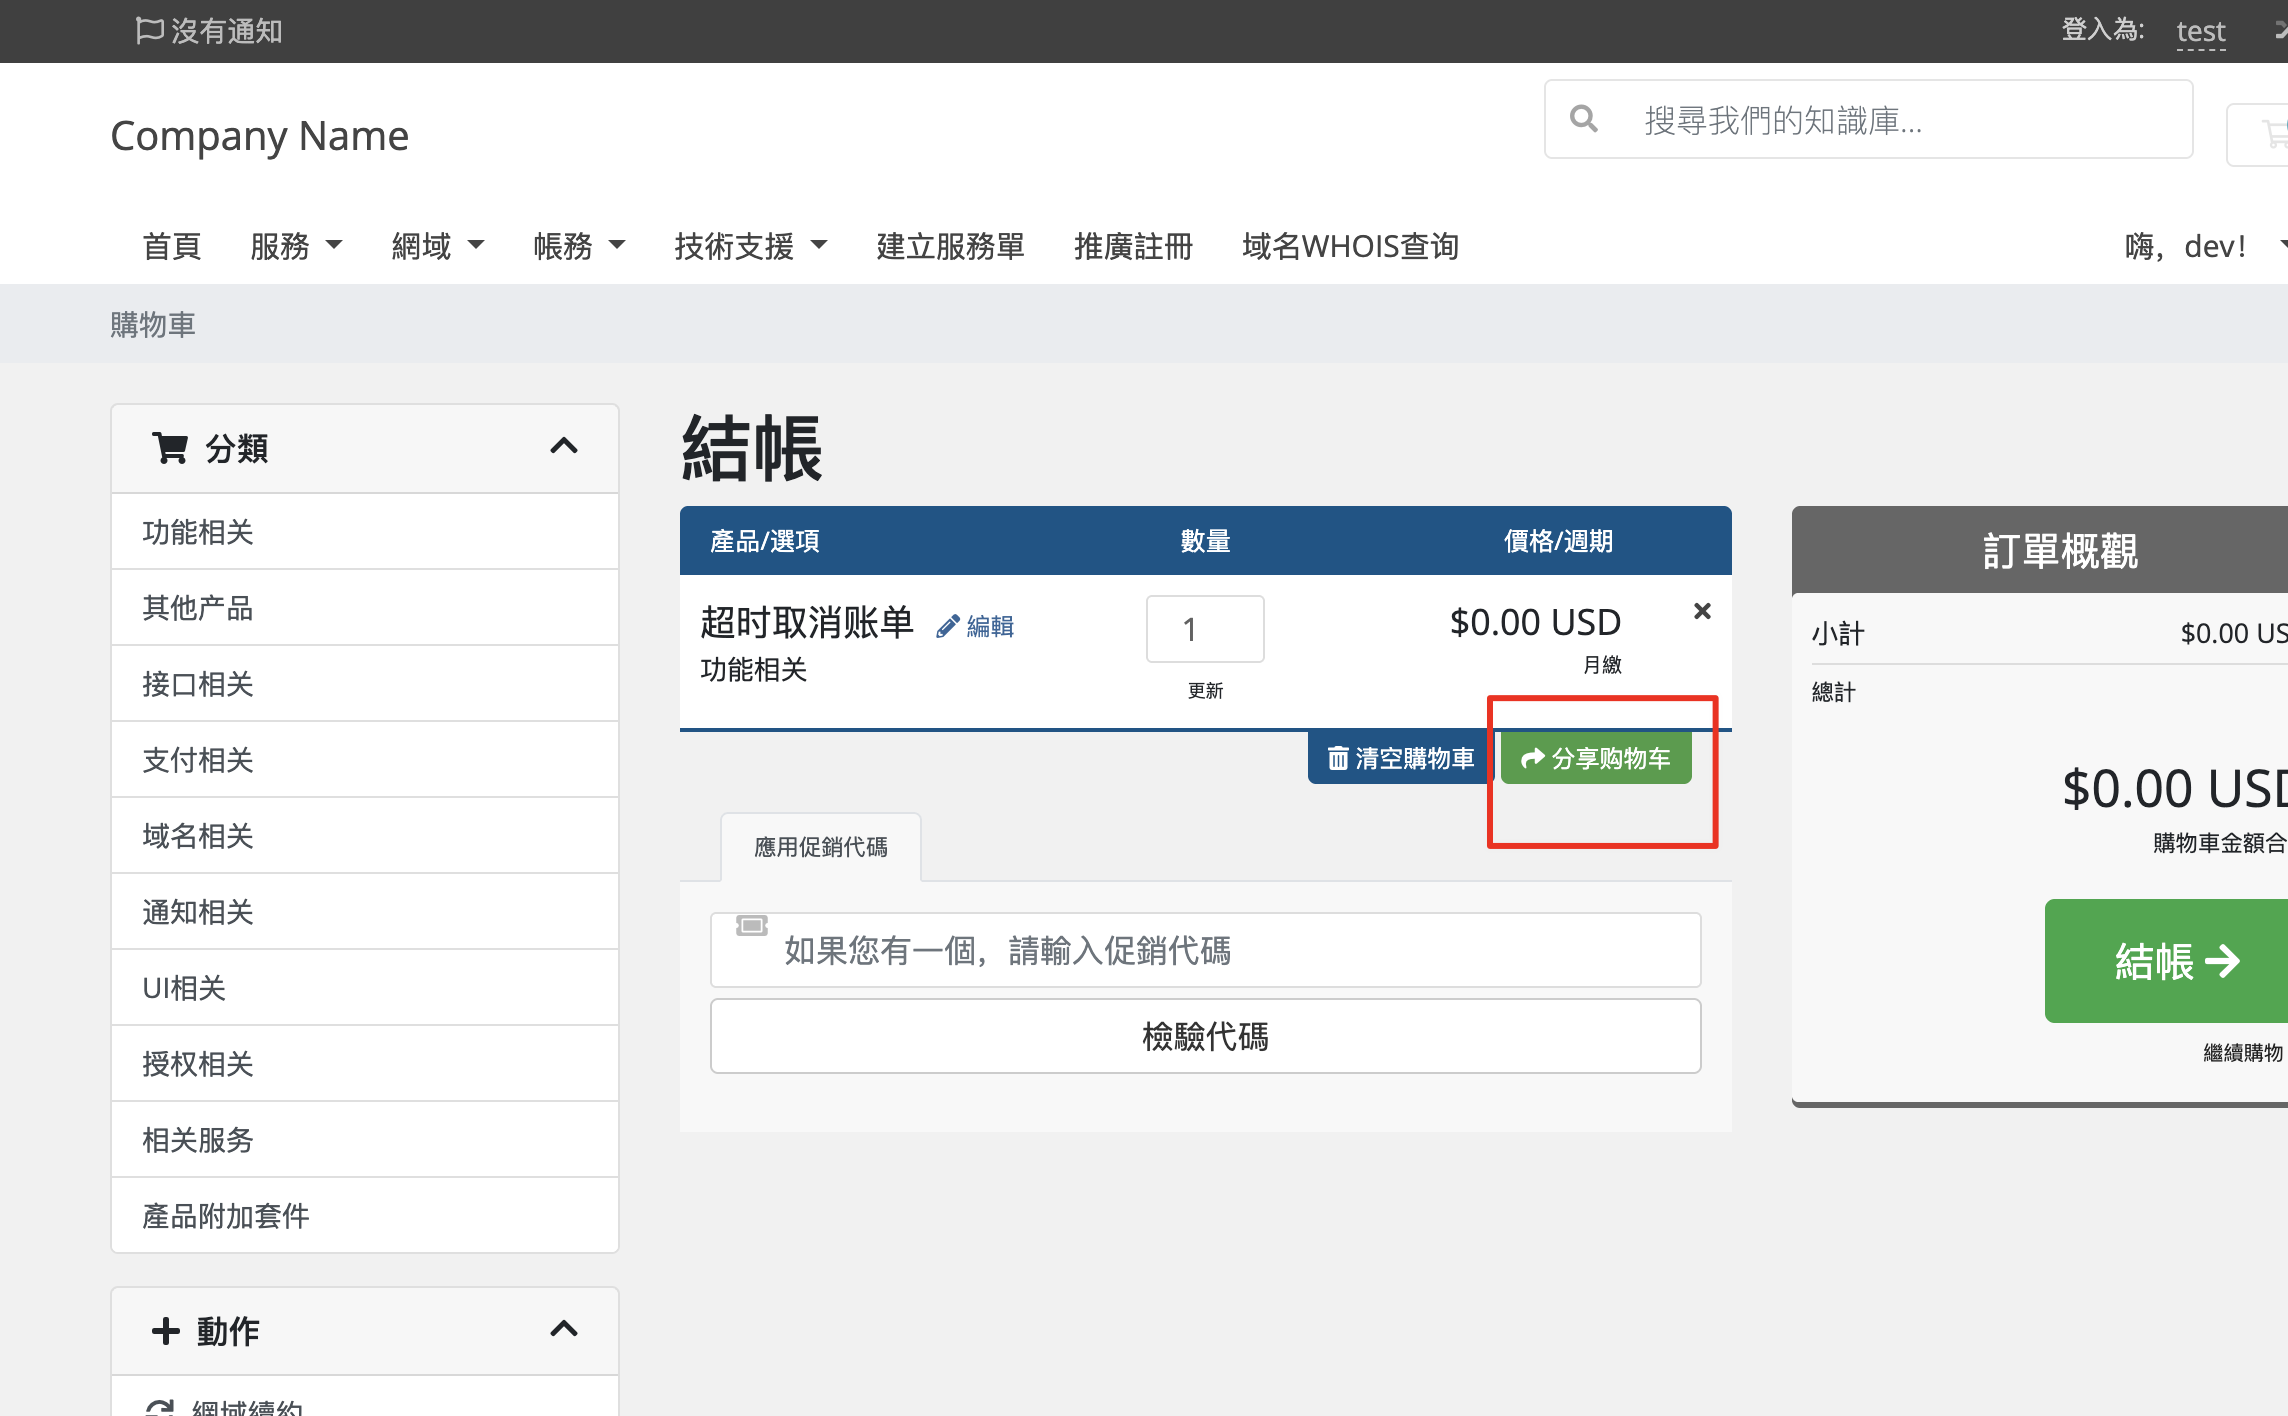
Task: Remove the cart item with the X icon
Action: click(x=1702, y=611)
